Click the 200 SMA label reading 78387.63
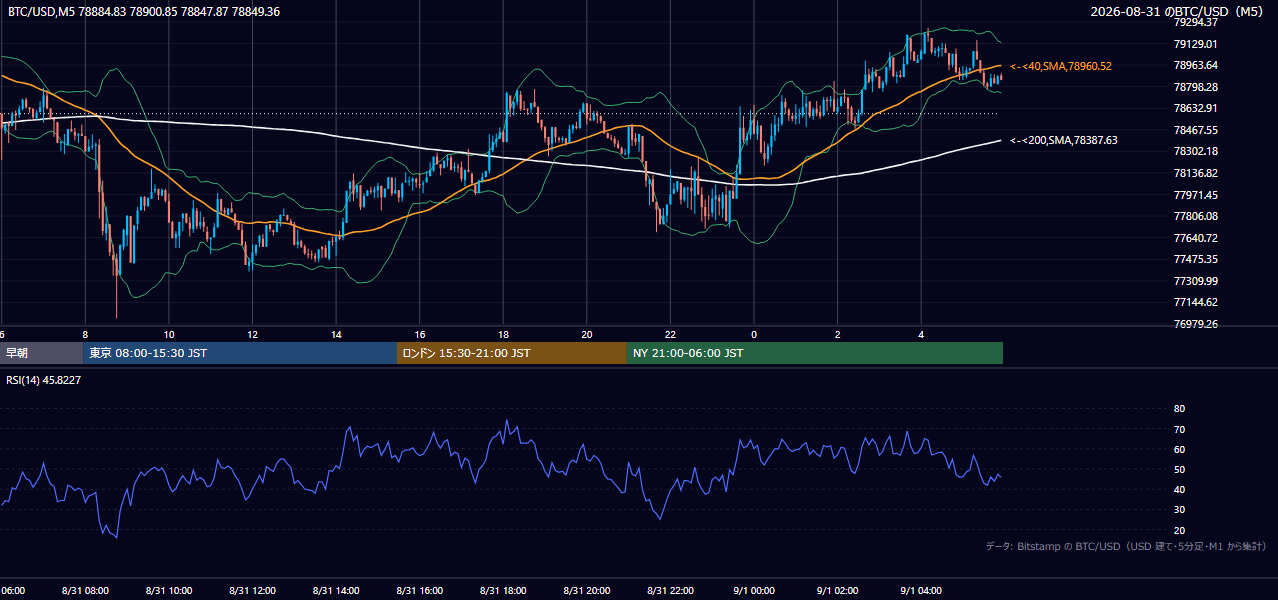 click(x=1064, y=141)
